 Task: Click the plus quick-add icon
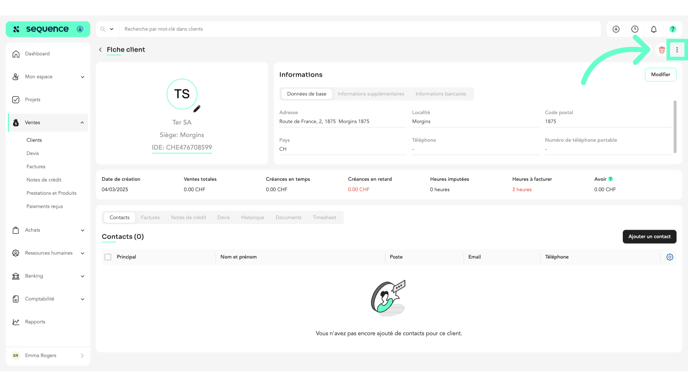(x=616, y=29)
